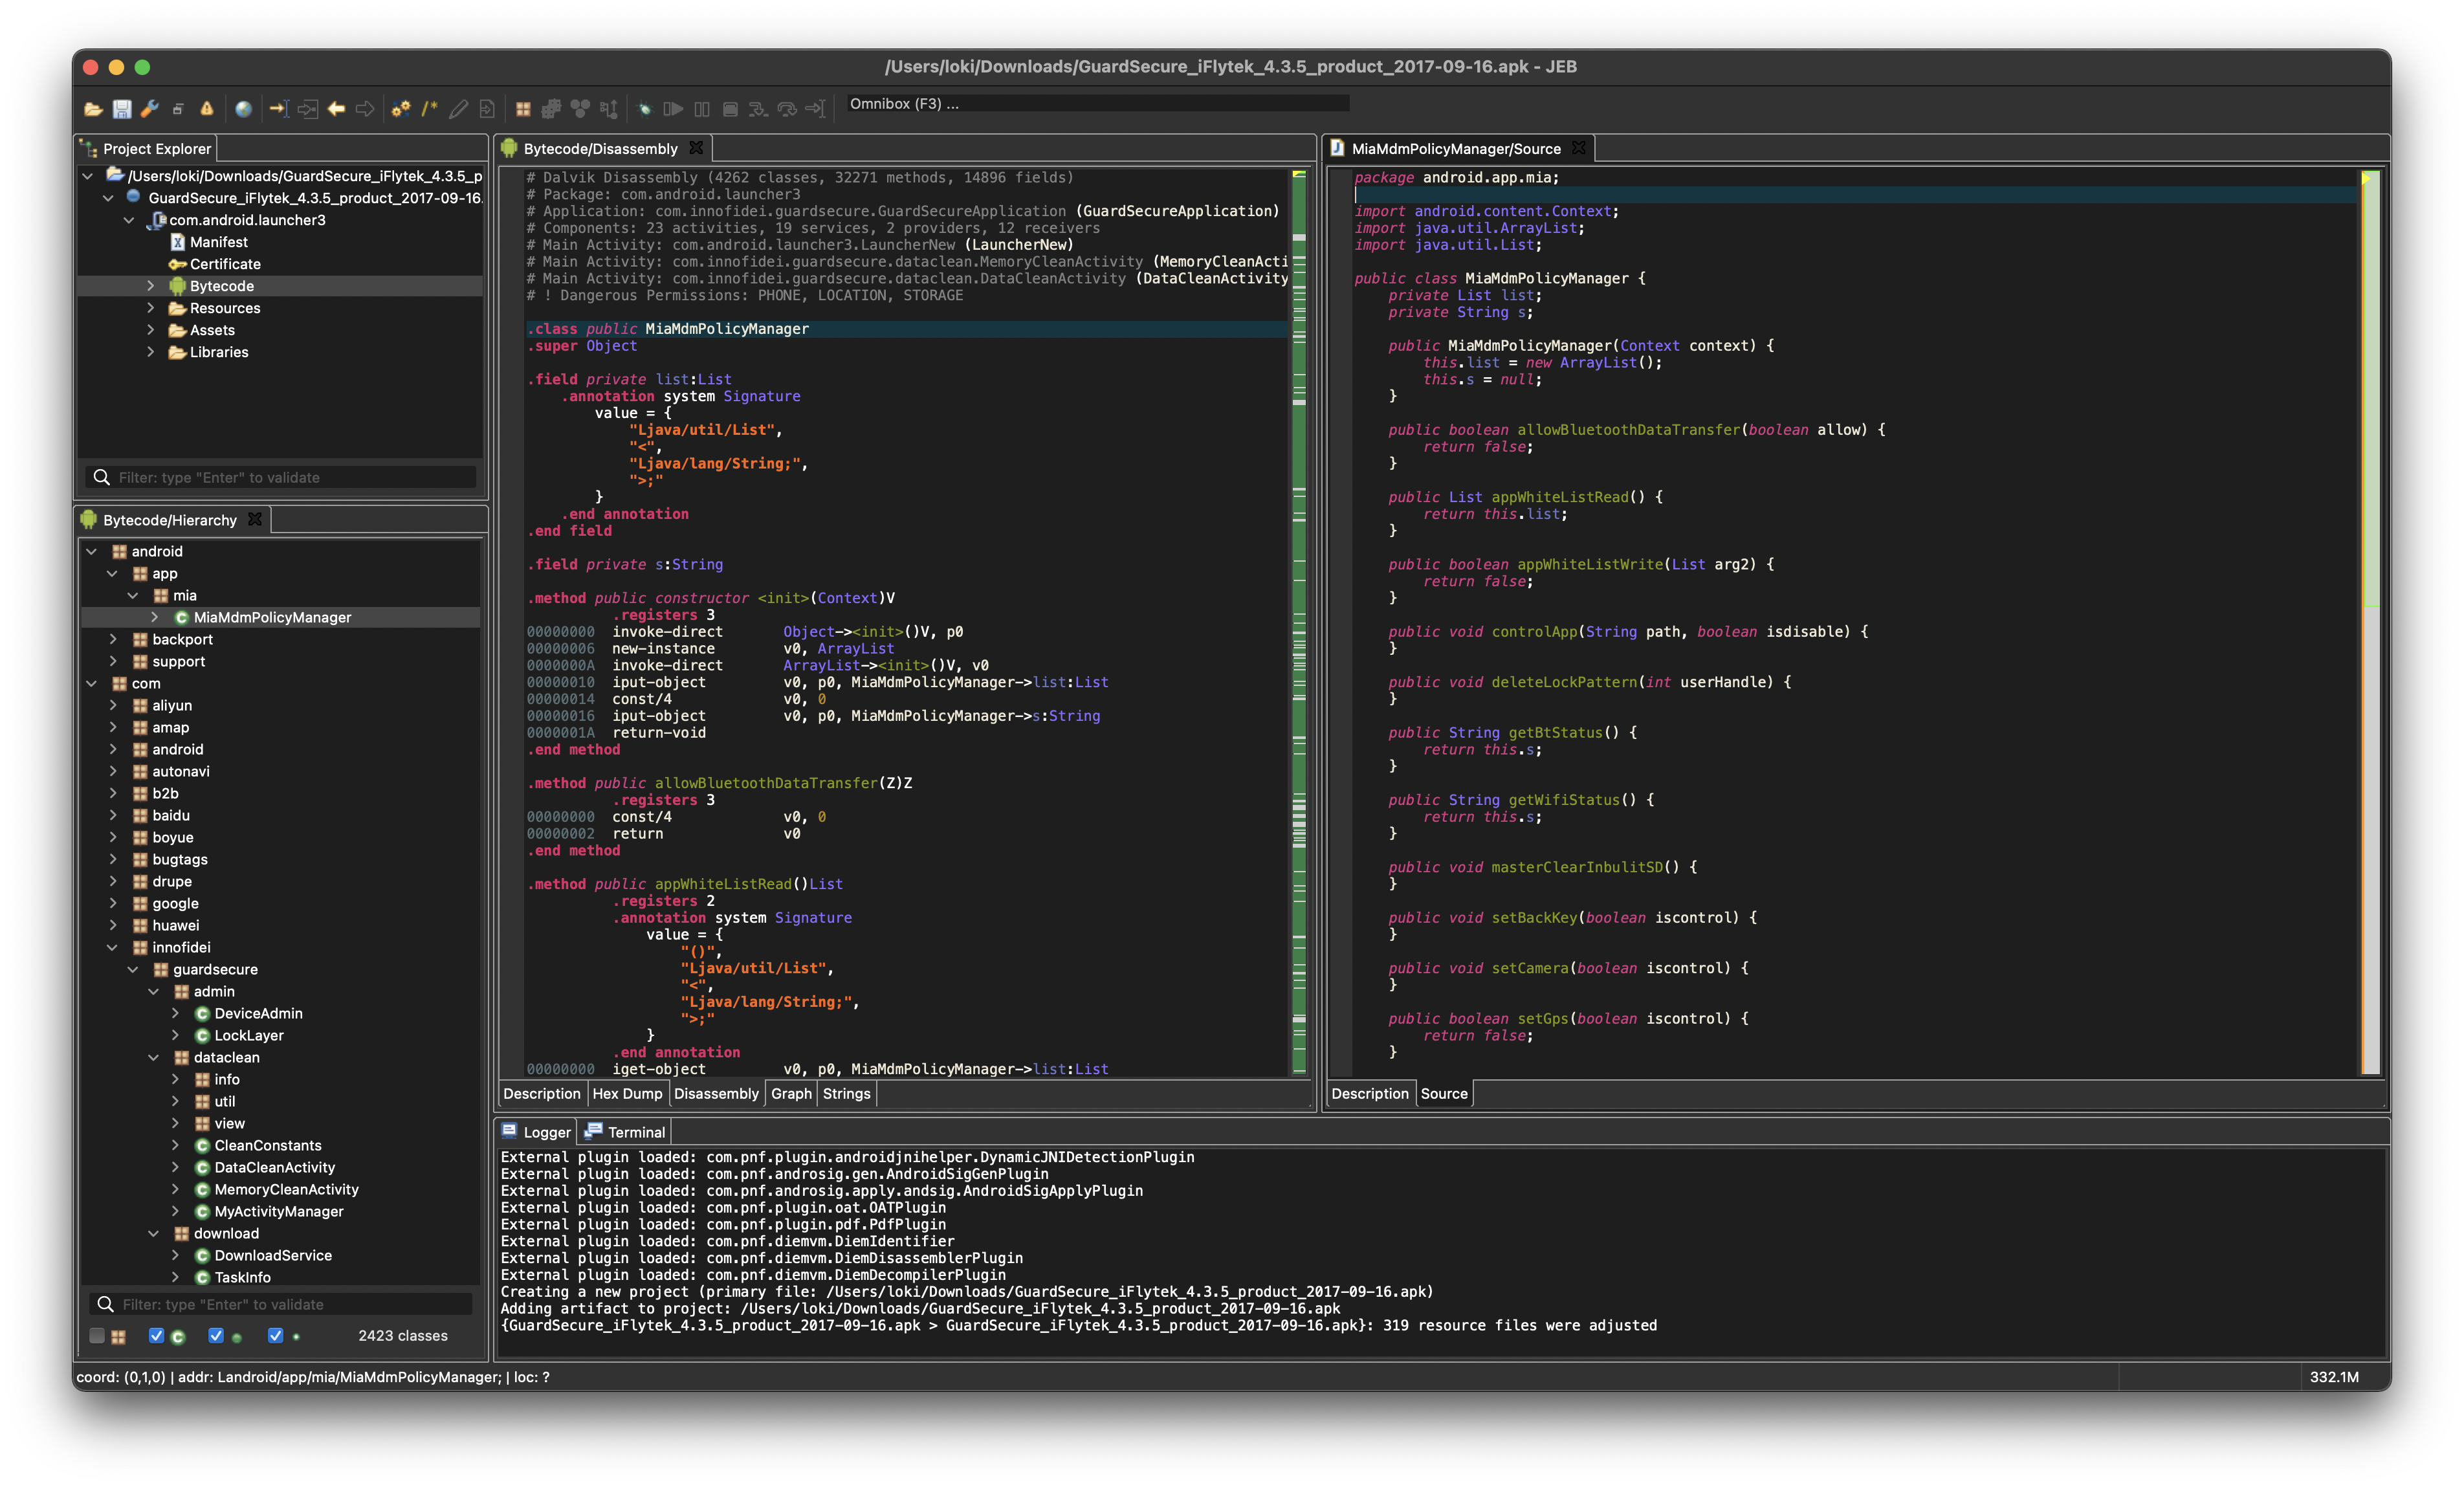Image resolution: width=2464 pixels, height=1487 pixels.
Task: Select the MemoryCleanActivity class
Action: [286, 1189]
